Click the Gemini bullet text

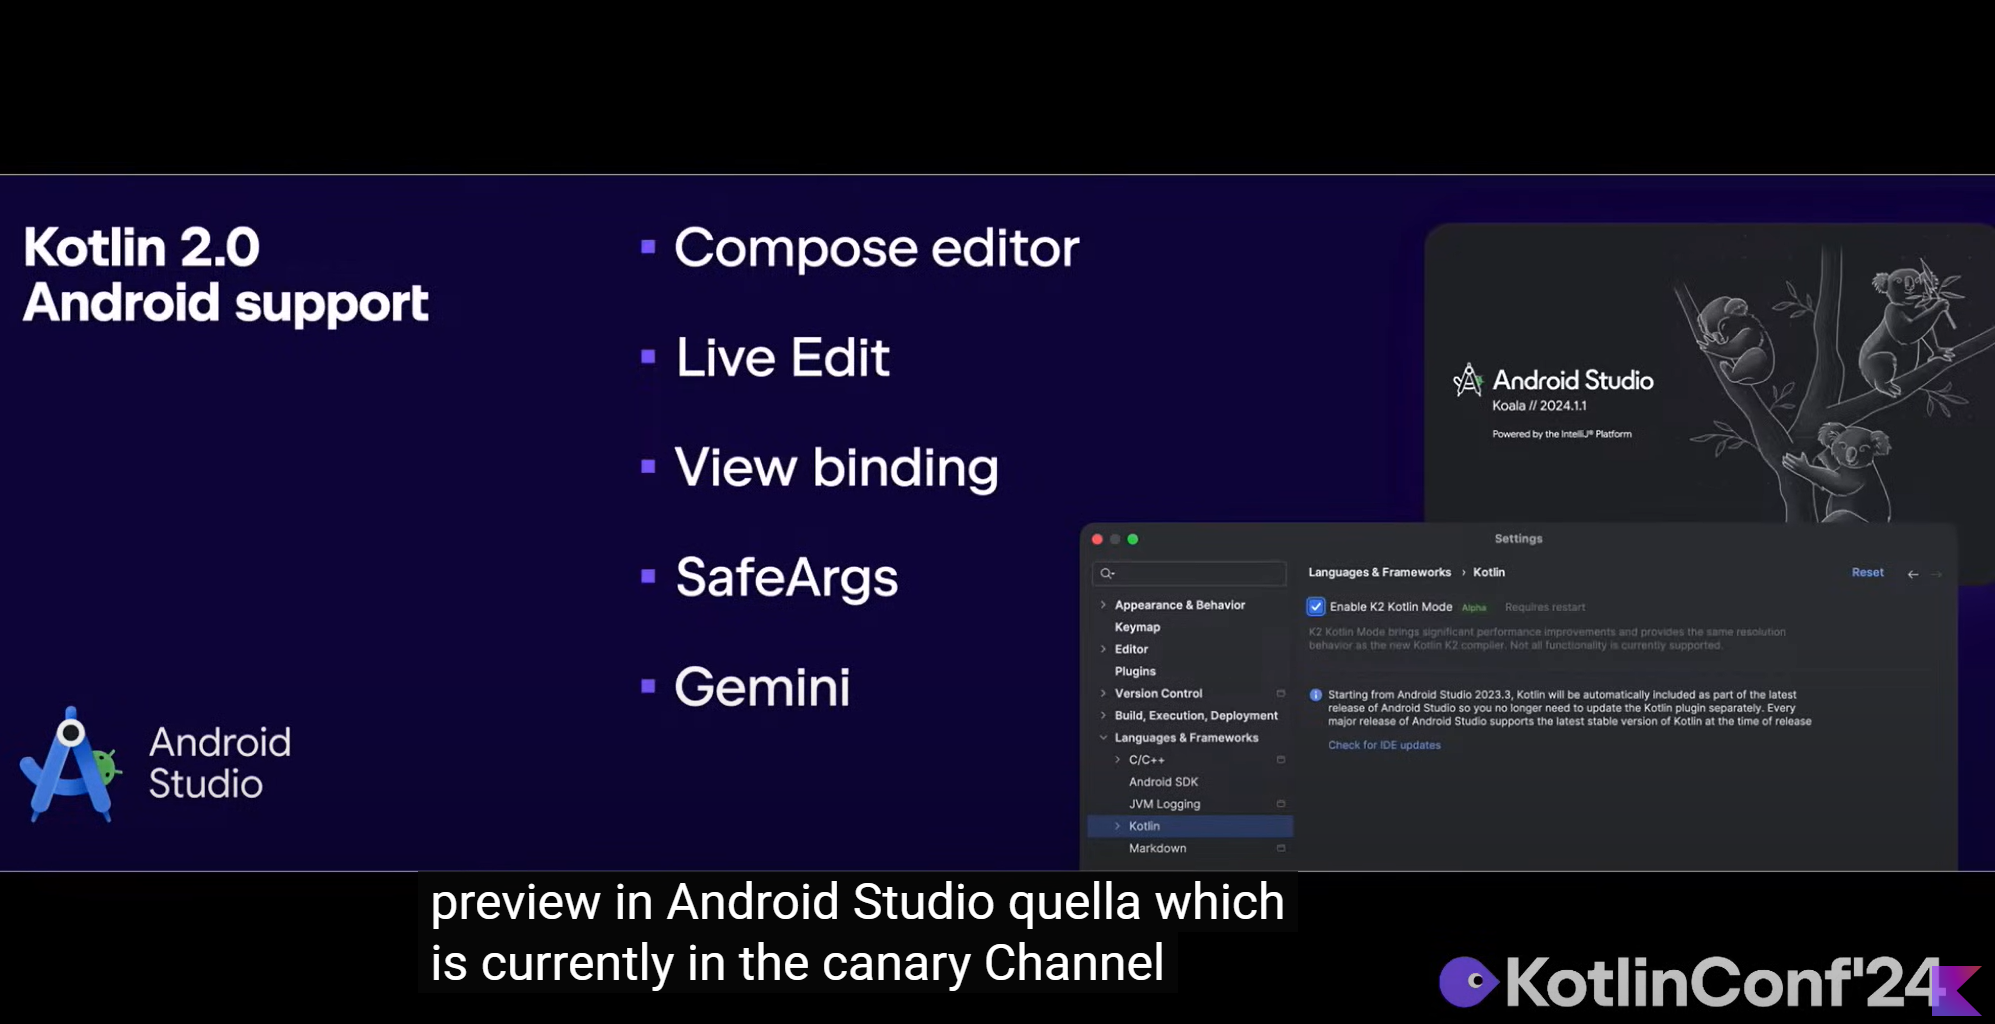[762, 687]
